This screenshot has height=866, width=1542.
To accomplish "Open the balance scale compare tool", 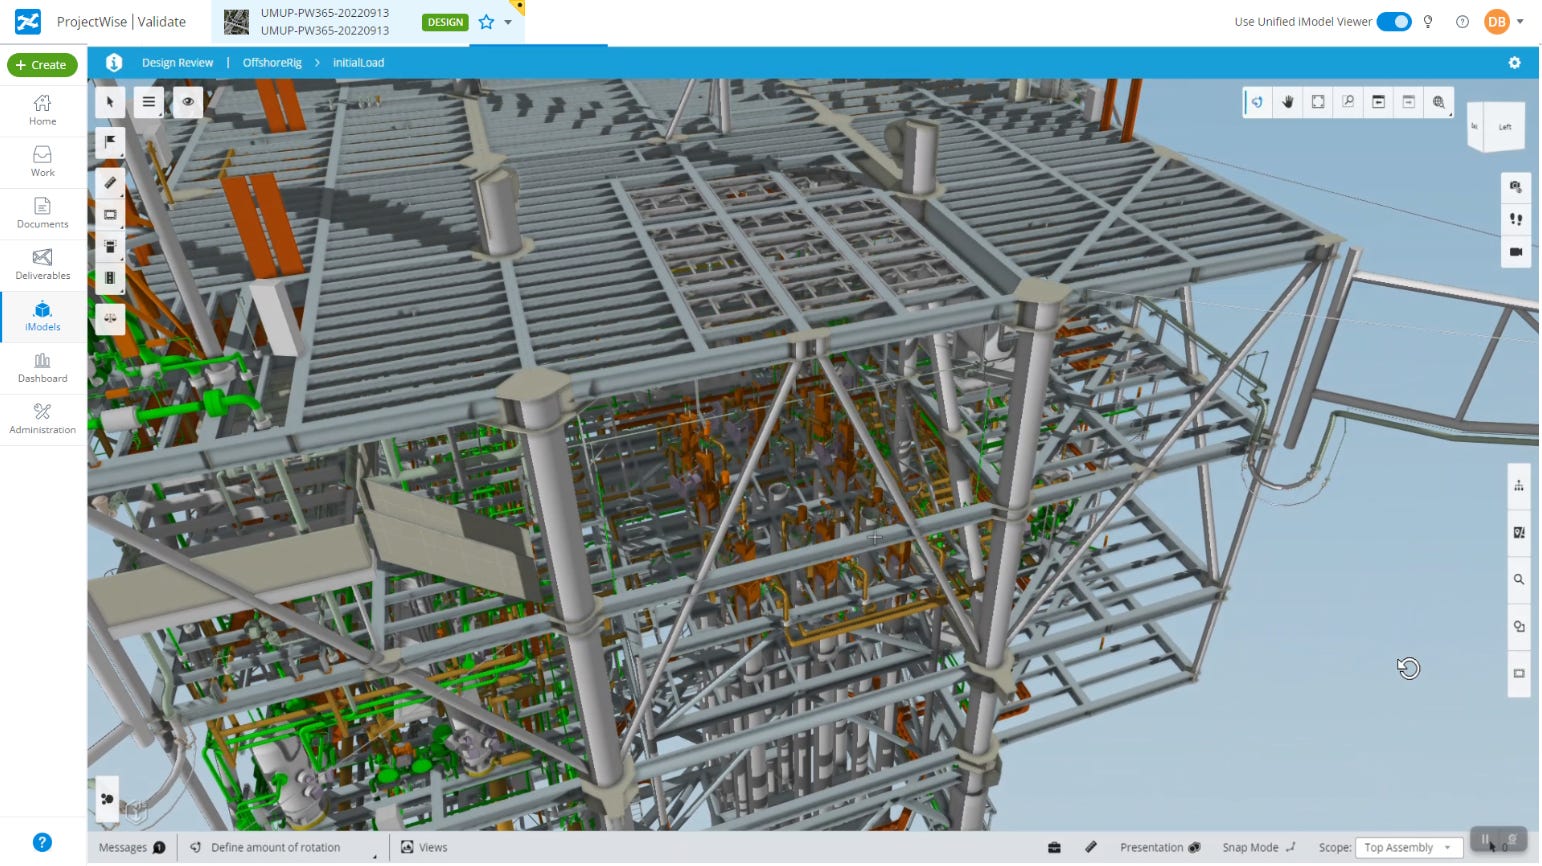I will click(x=110, y=319).
